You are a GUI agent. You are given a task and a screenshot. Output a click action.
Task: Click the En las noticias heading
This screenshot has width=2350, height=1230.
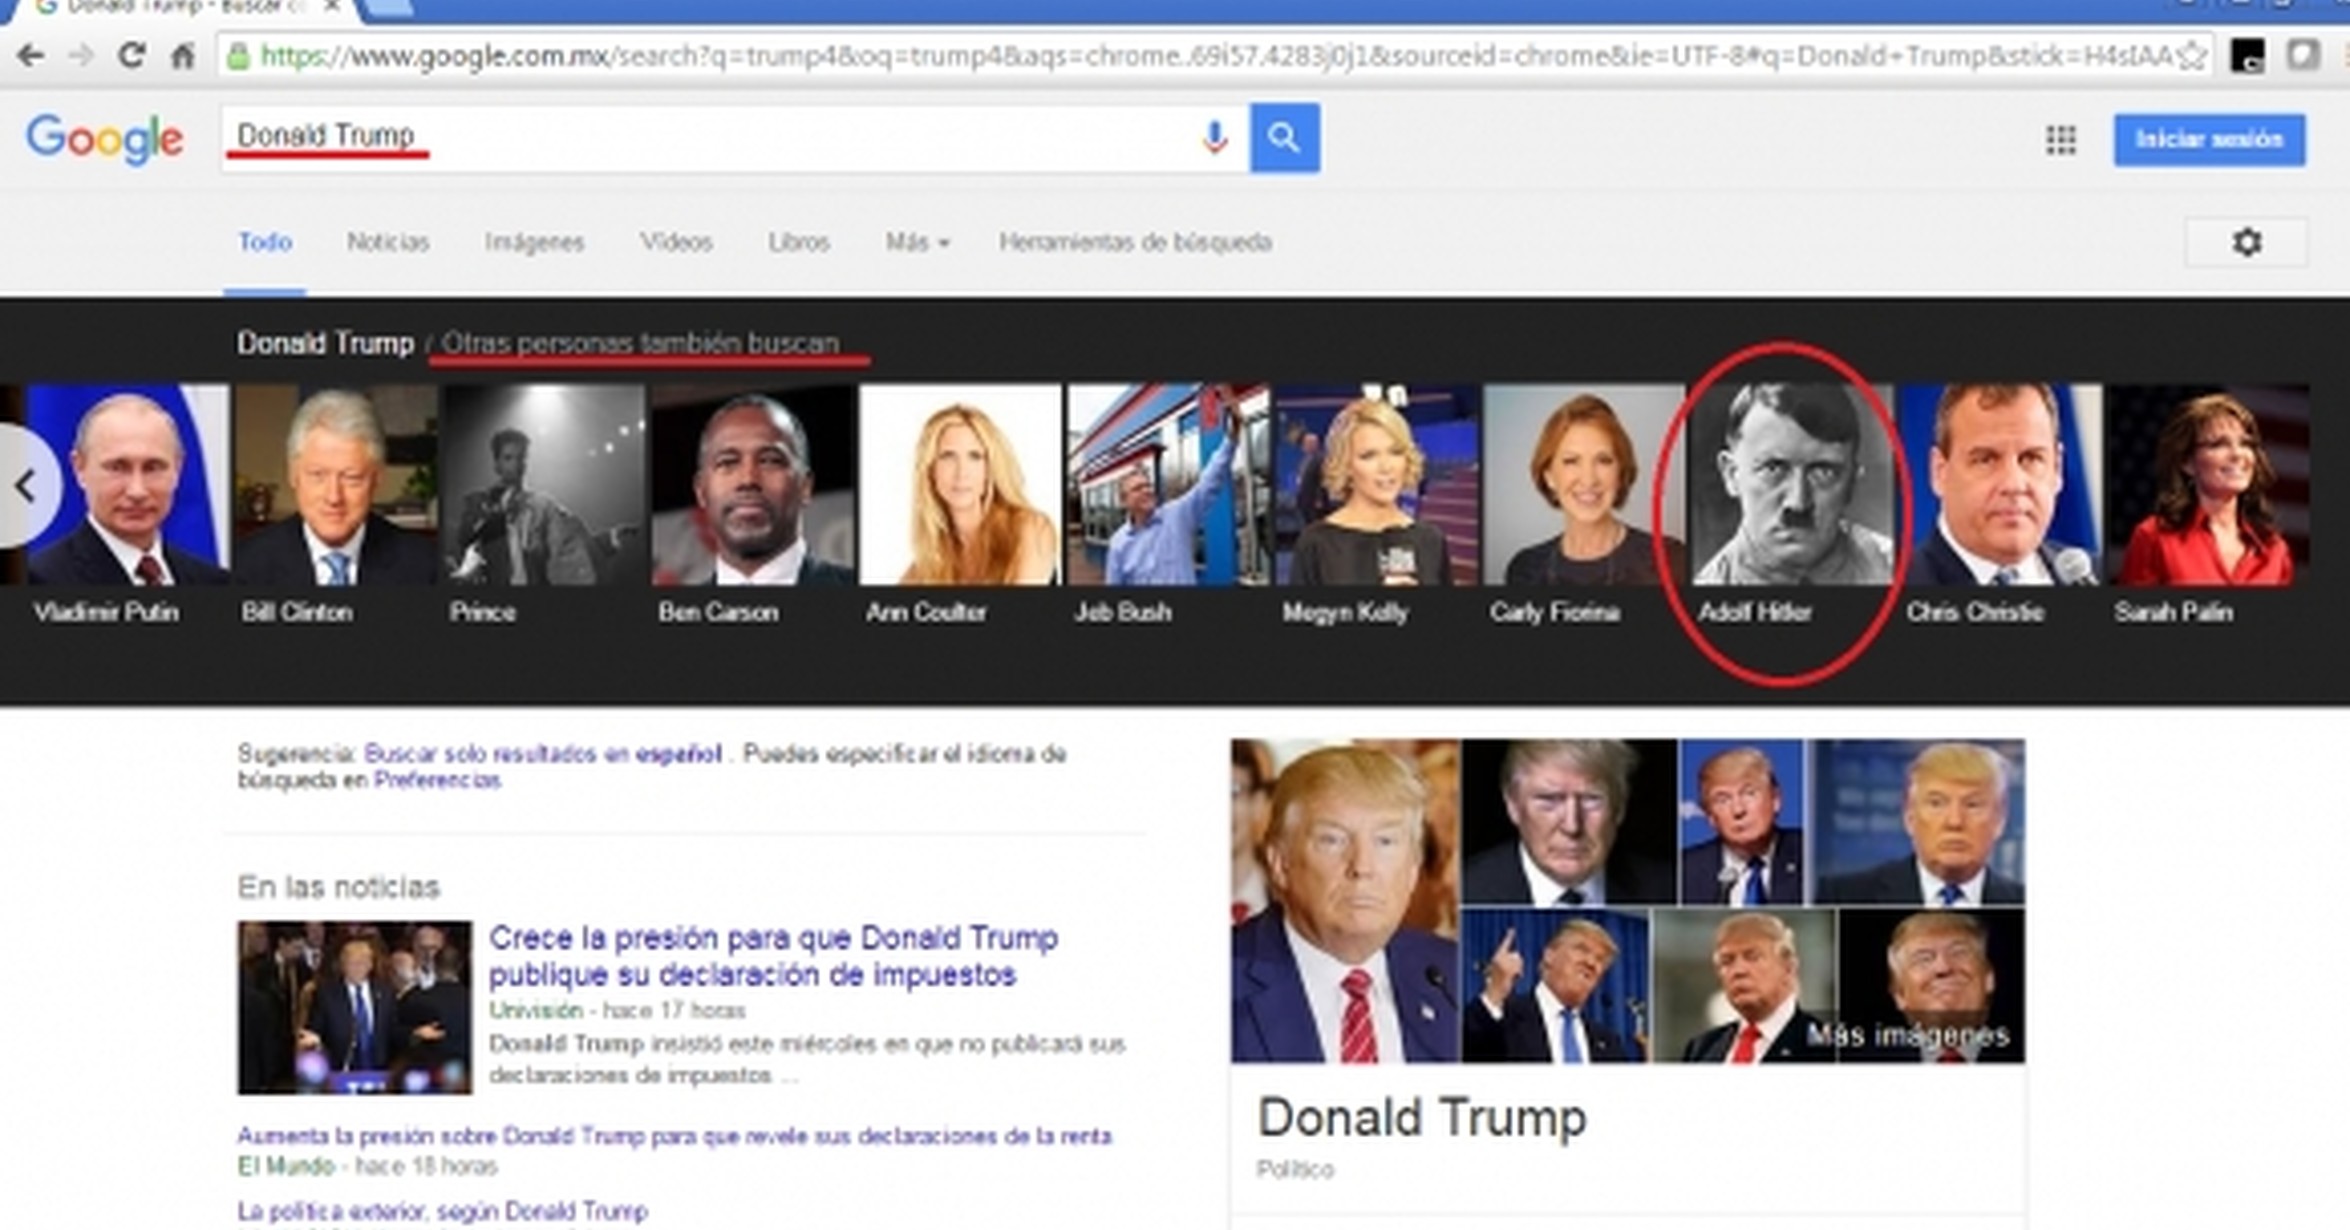(338, 888)
